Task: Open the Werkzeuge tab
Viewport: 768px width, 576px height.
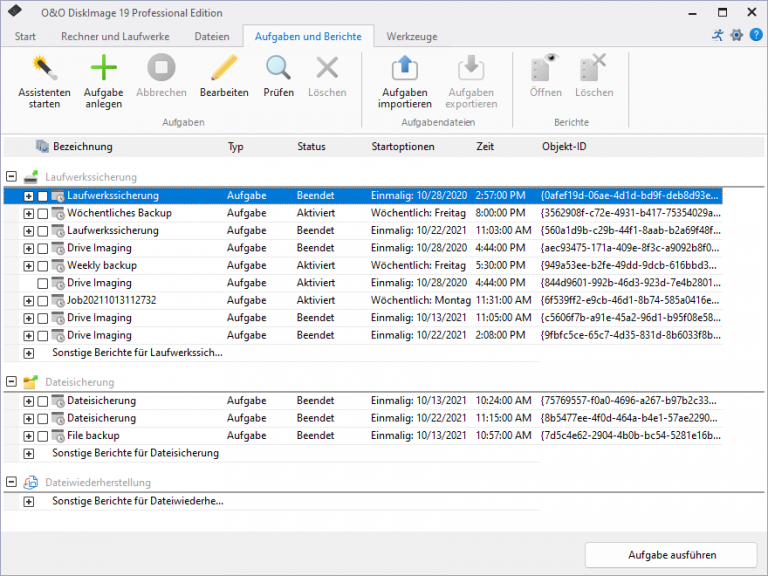Action: [411, 36]
